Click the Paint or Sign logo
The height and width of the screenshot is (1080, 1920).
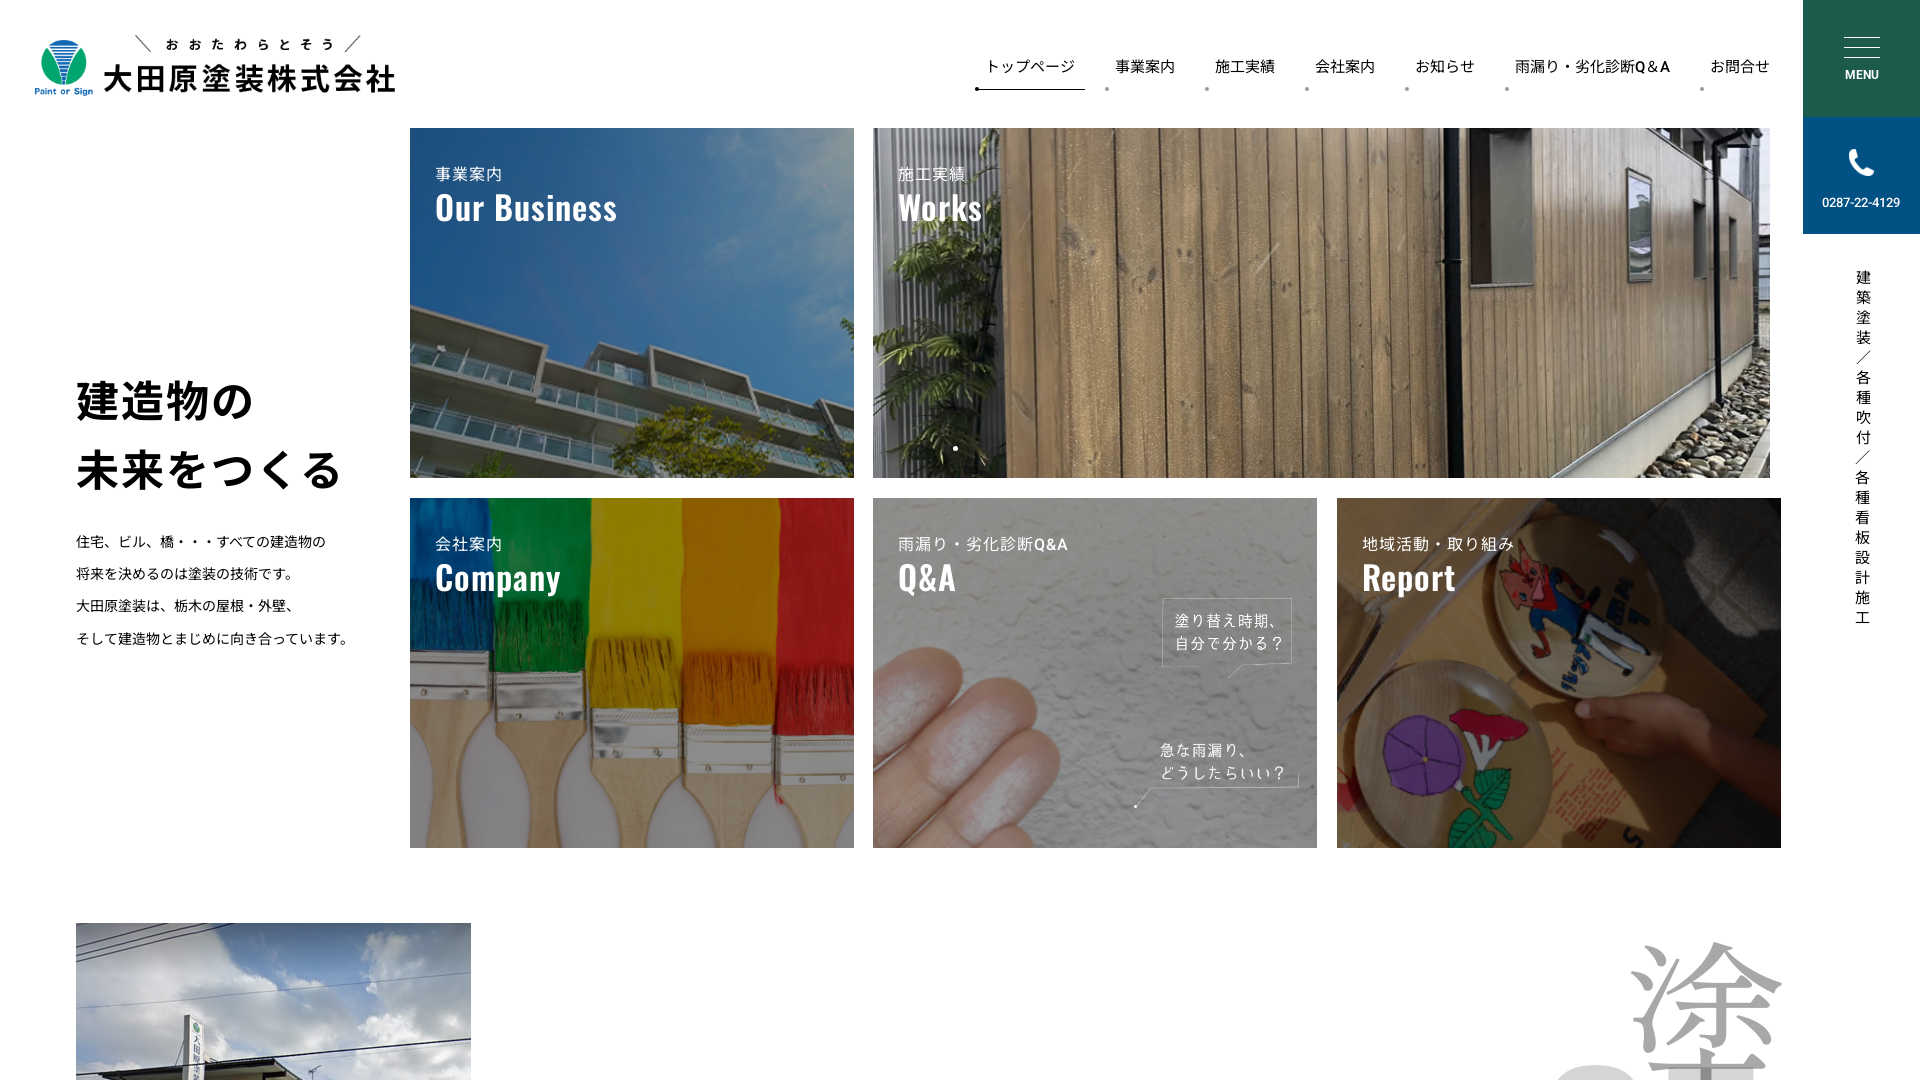[x=64, y=67]
